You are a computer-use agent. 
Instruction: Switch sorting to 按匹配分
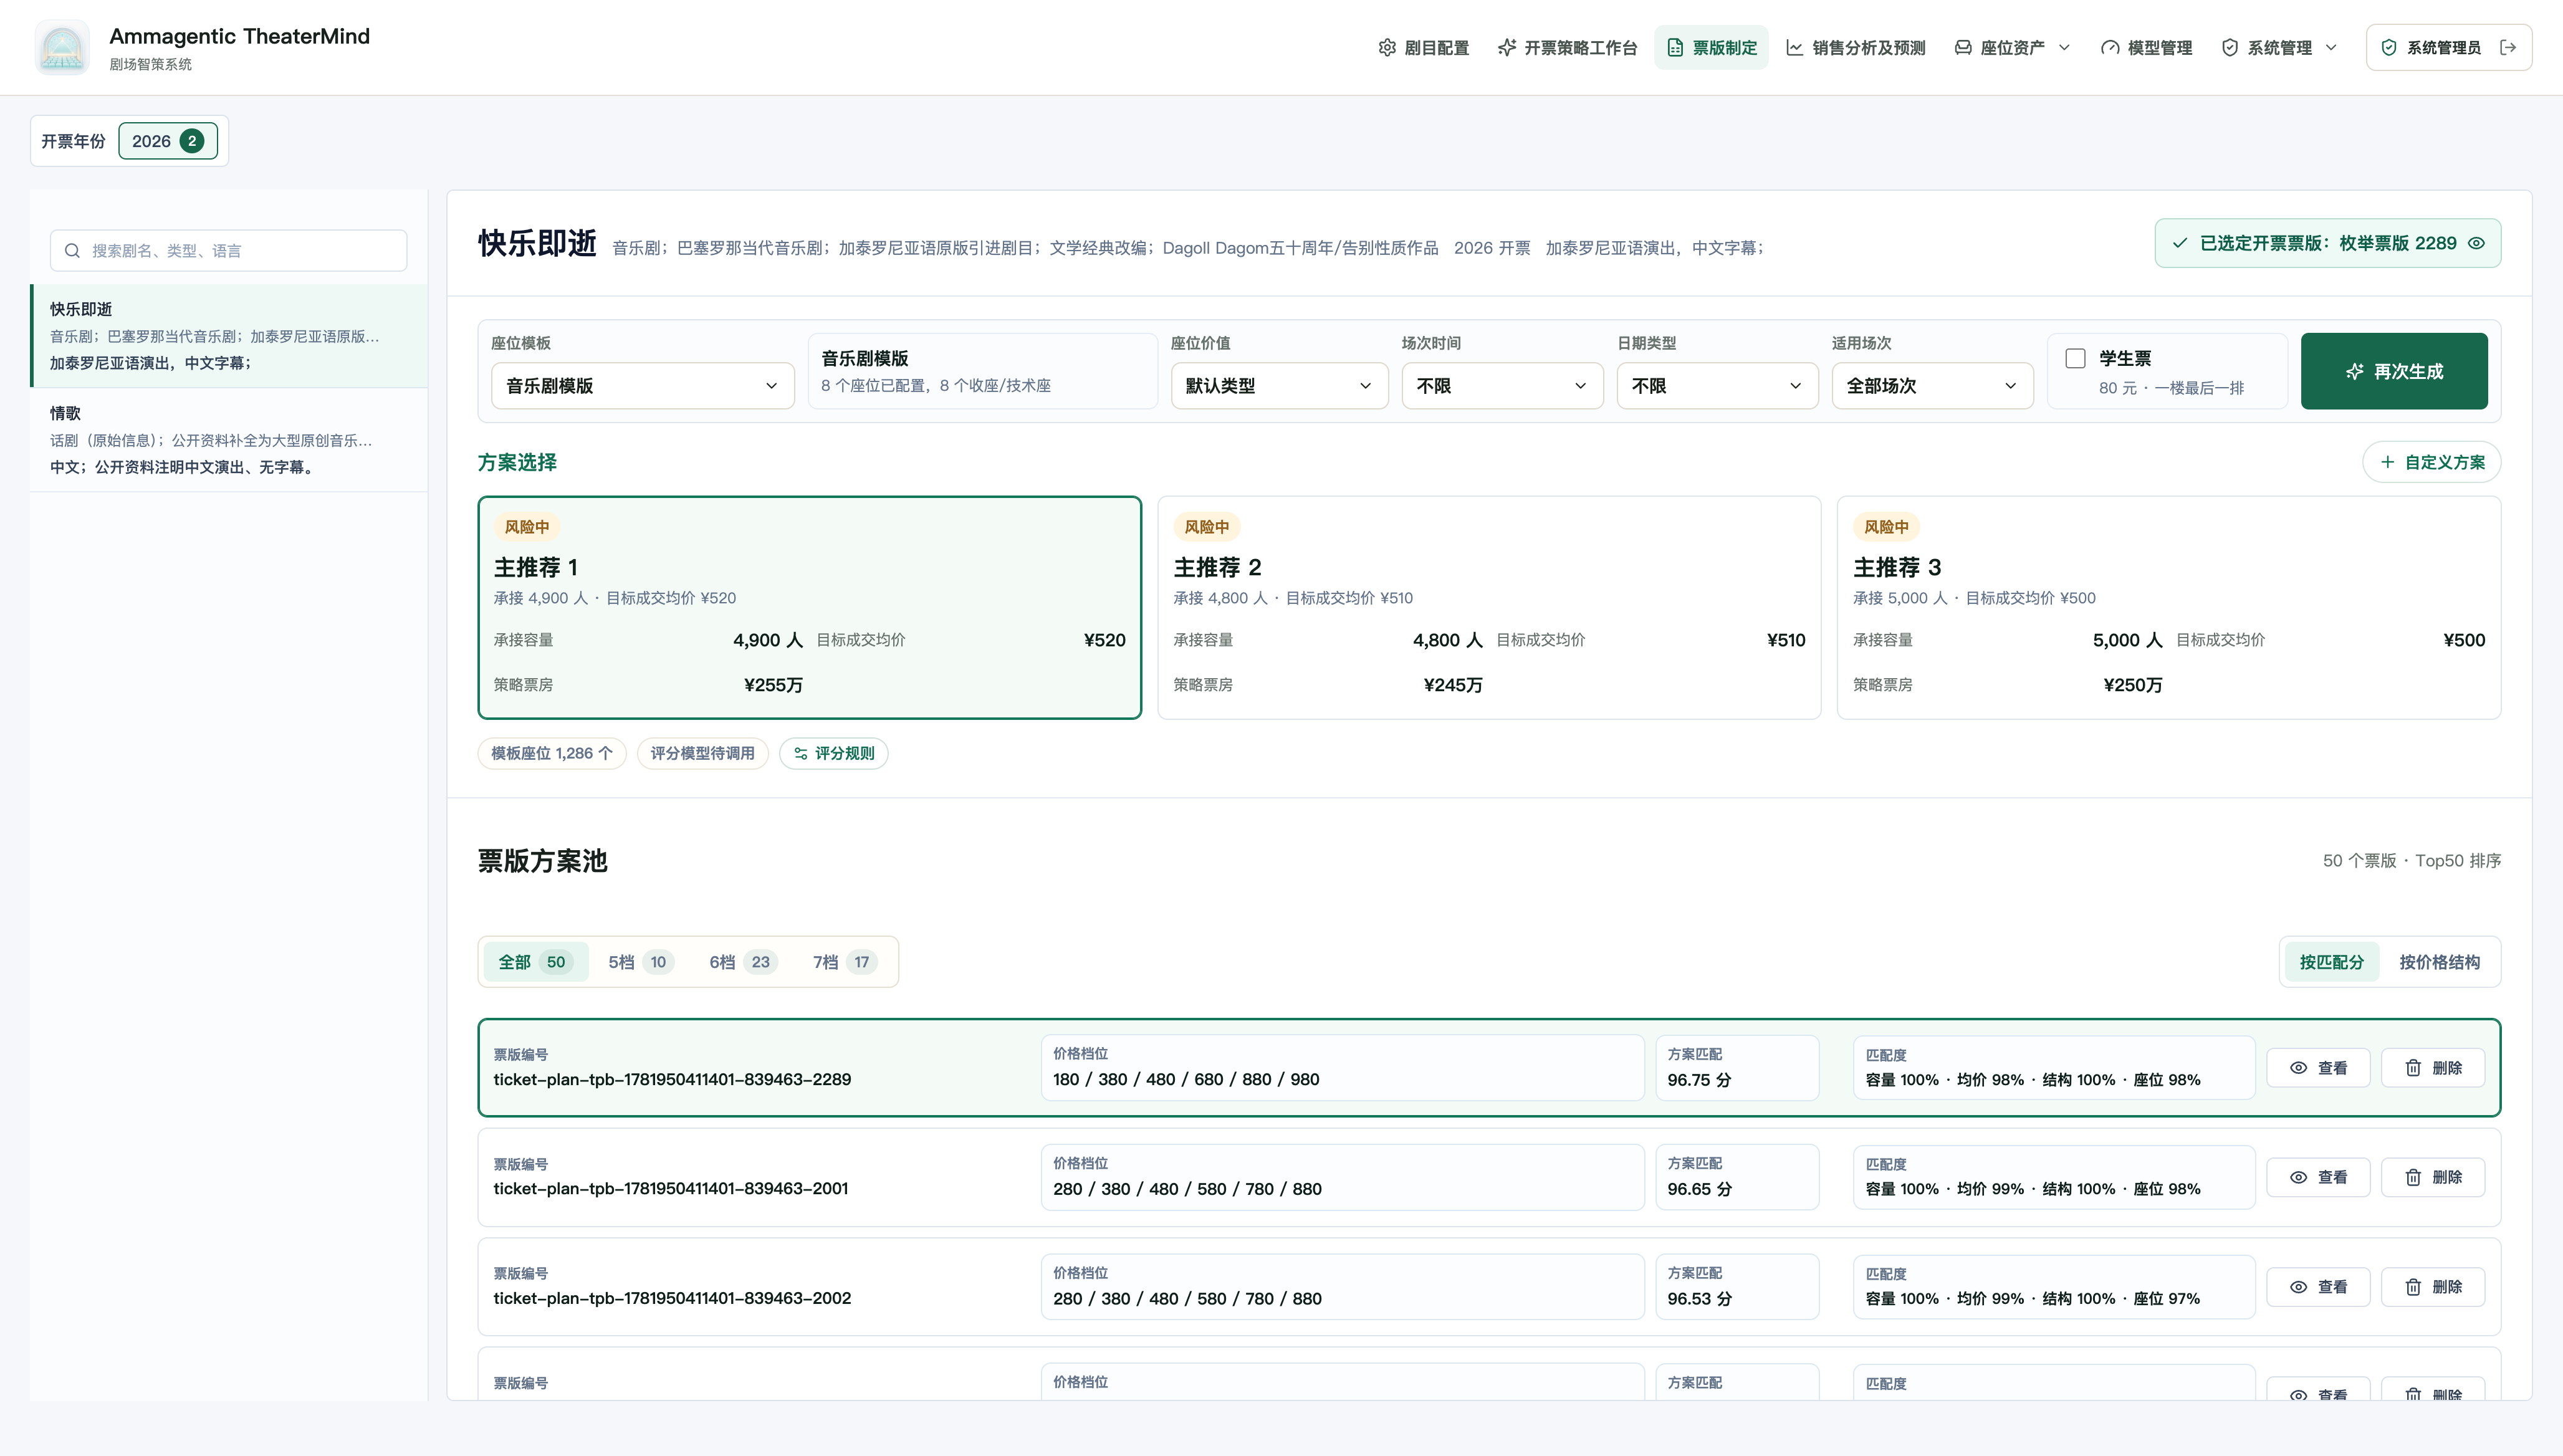coord(2331,962)
